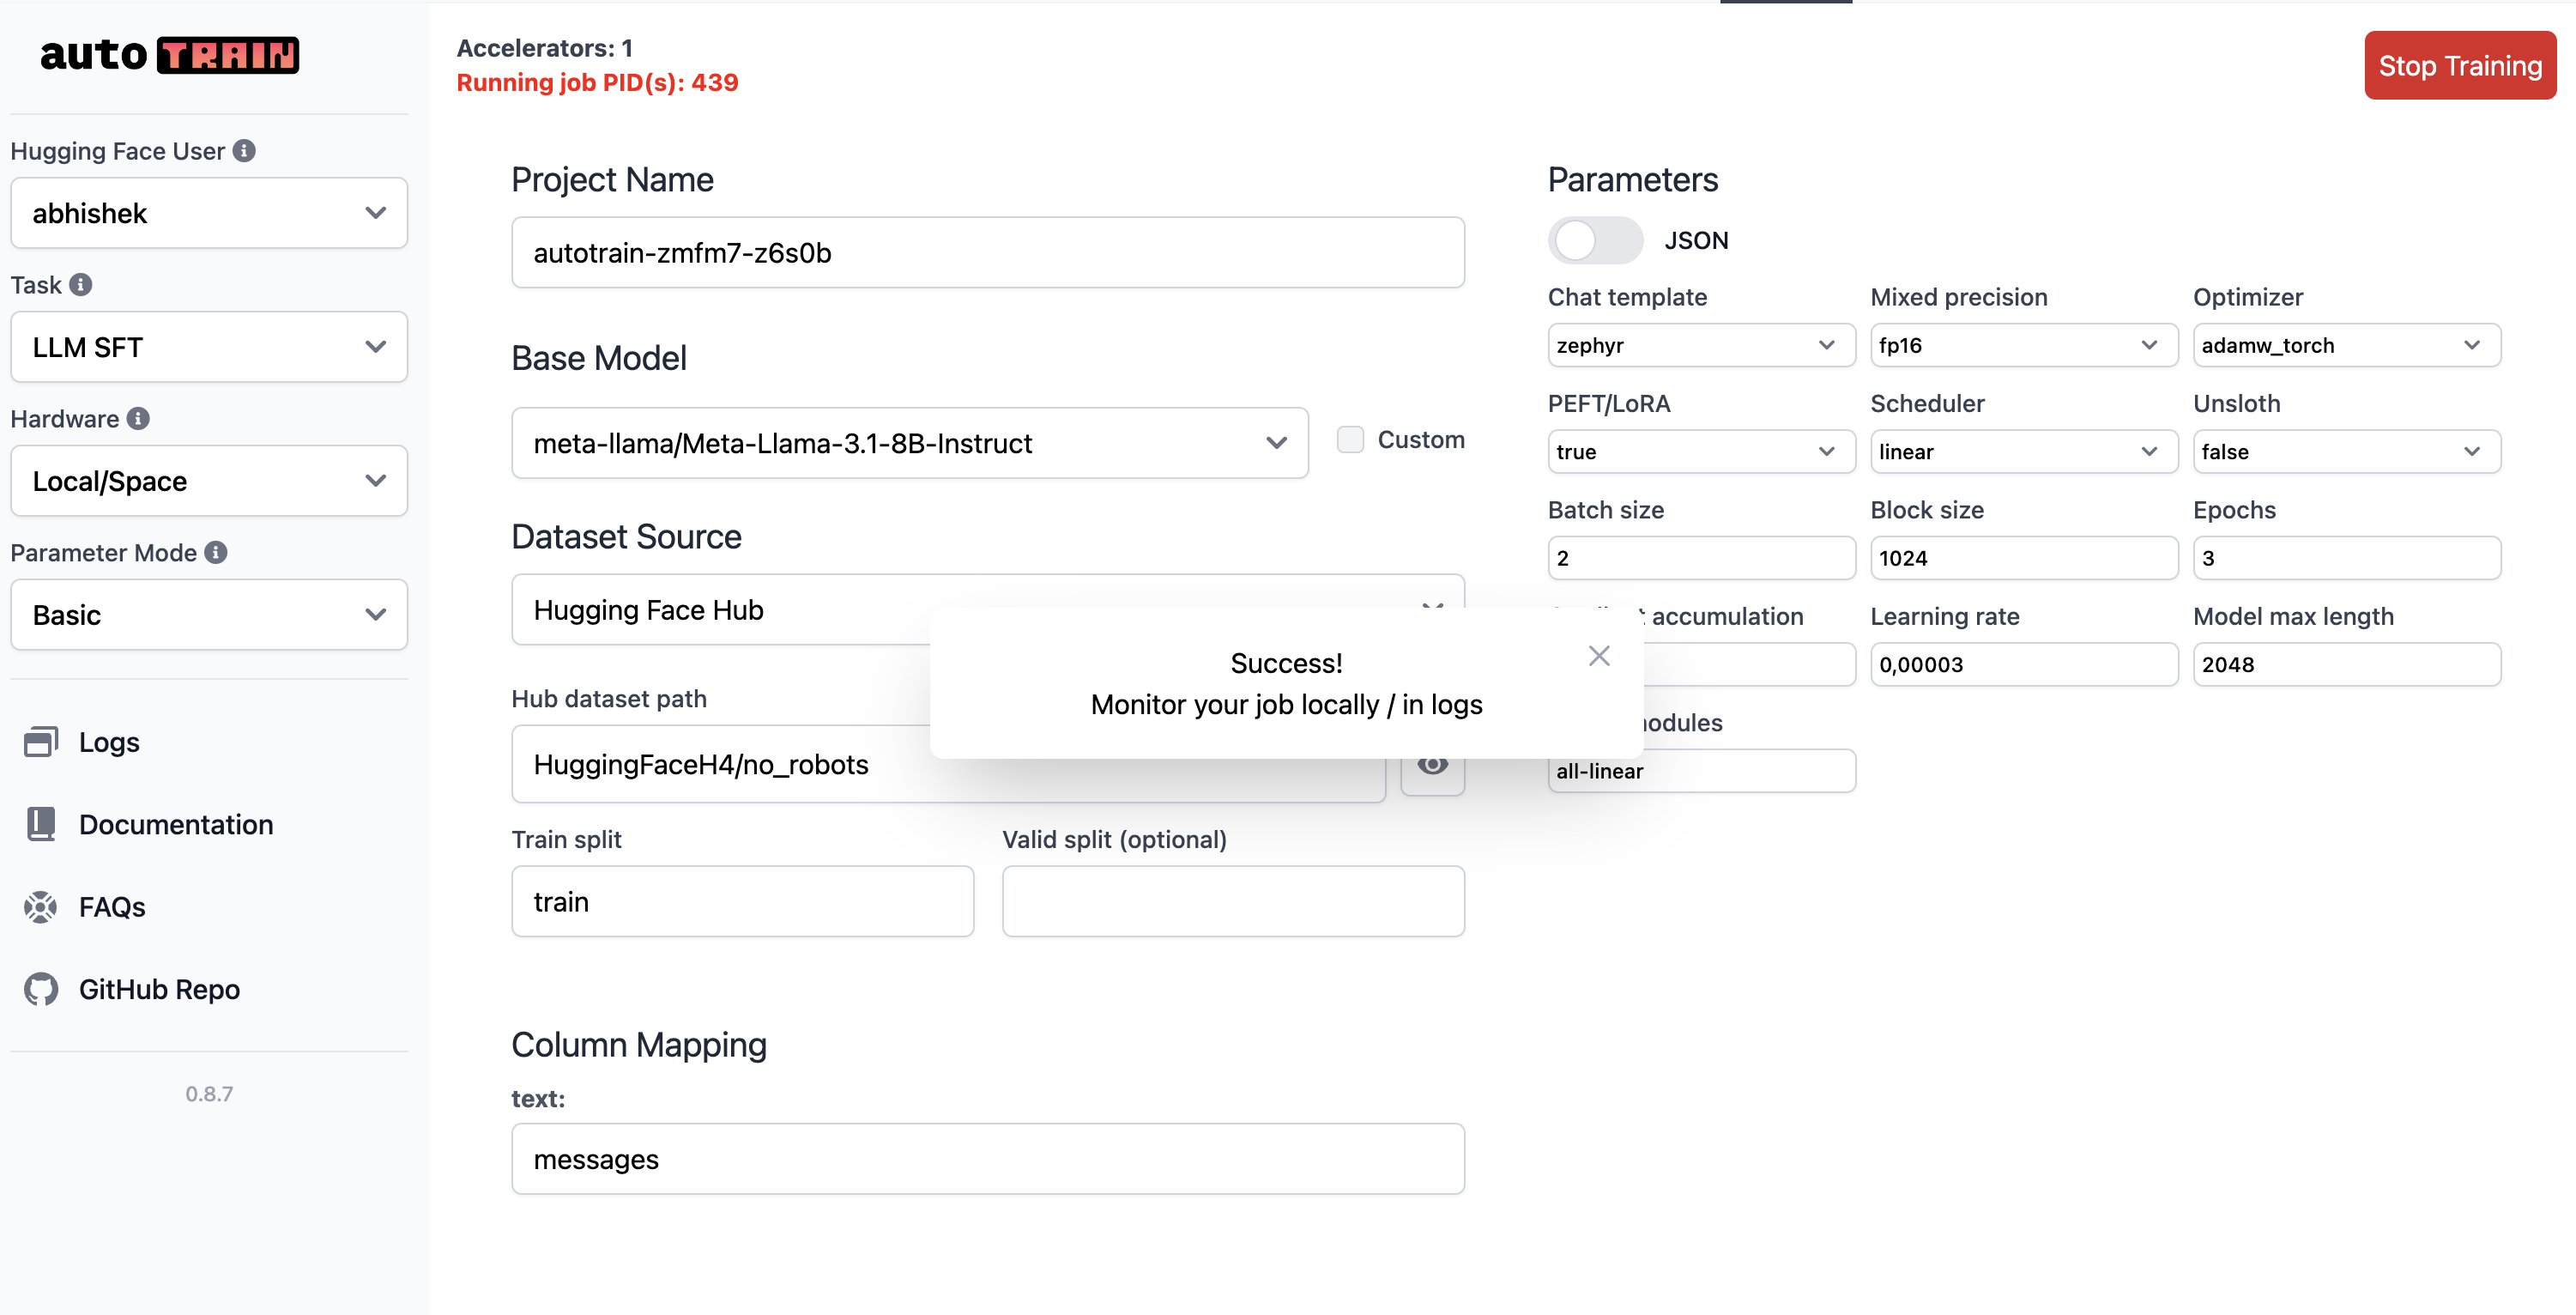Open the Hardware dropdown showing Local/Space
2576x1315 pixels.
(209, 481)
